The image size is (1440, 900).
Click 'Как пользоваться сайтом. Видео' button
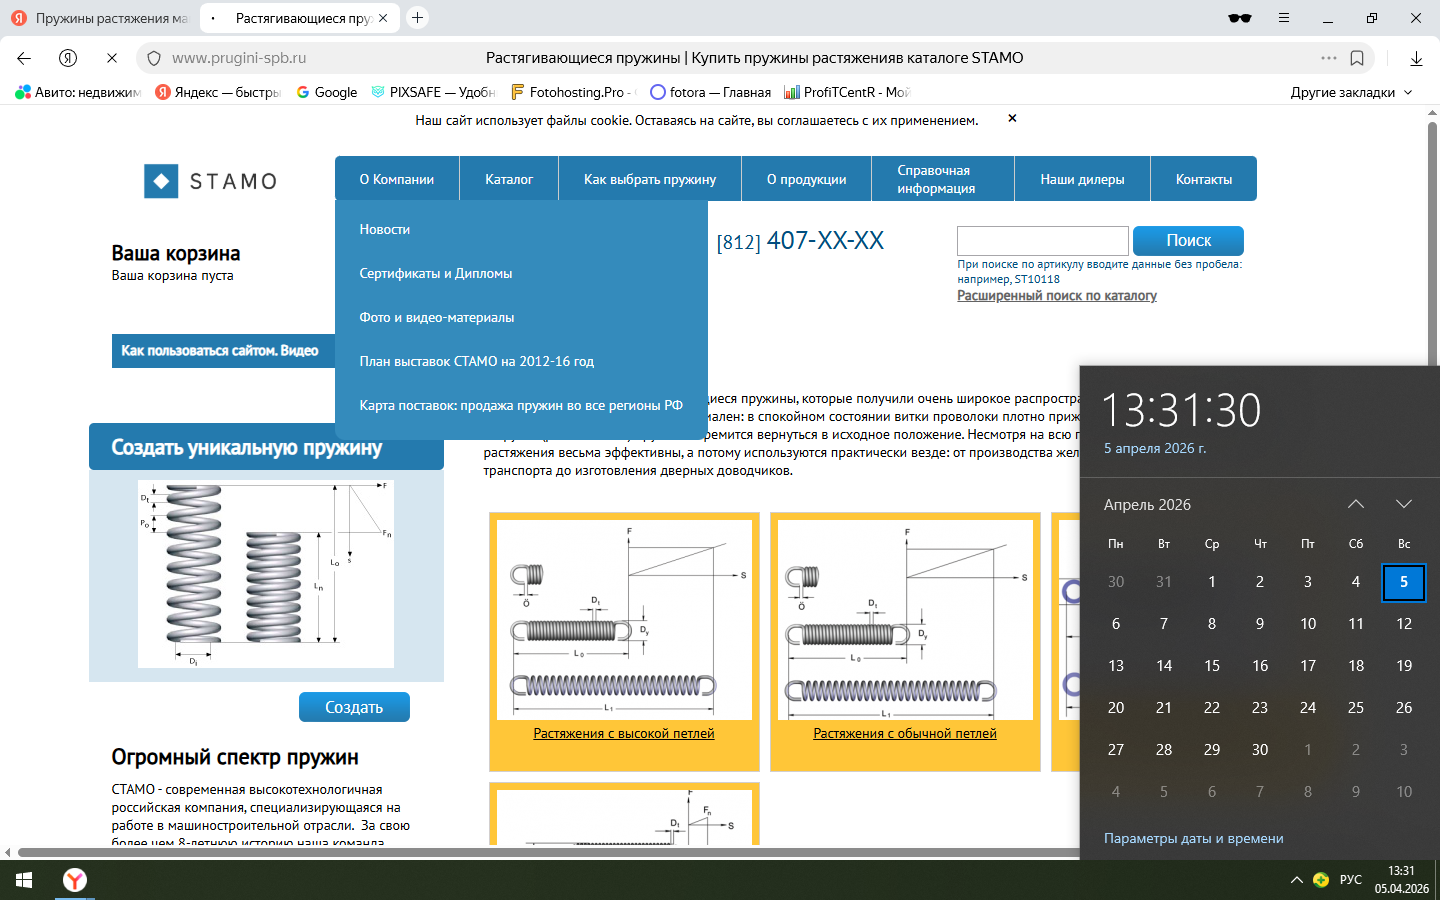coord(222,351)
